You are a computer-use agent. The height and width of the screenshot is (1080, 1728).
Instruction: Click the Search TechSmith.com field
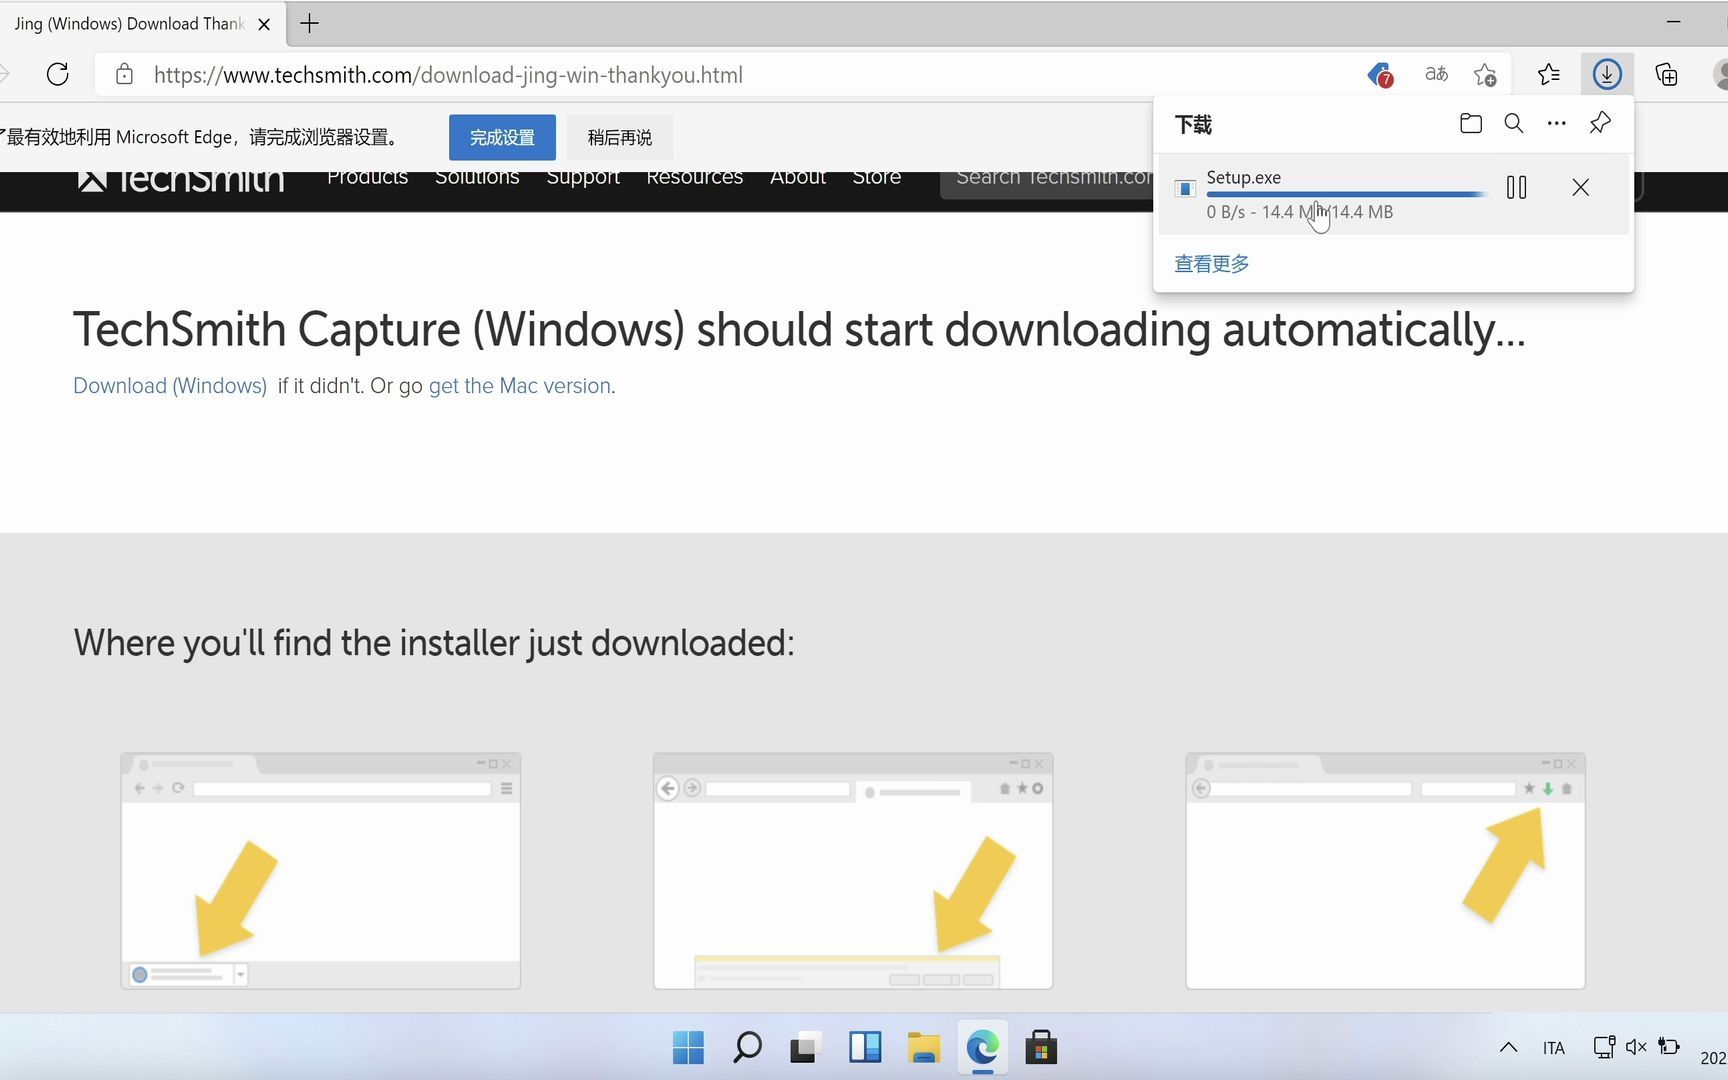click(1046, 184)
